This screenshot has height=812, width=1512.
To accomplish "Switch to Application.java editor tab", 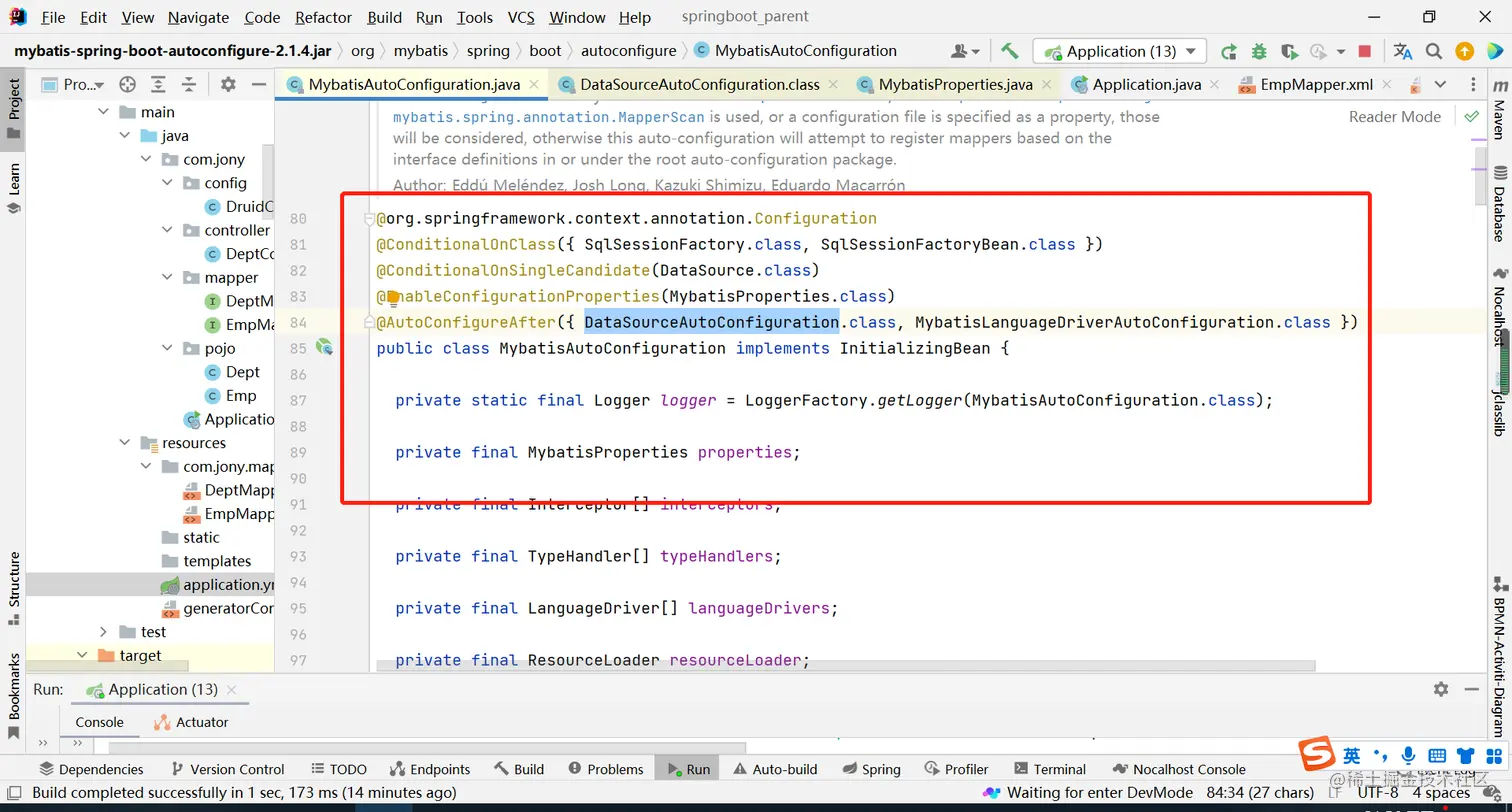I will coord(1146,85).
